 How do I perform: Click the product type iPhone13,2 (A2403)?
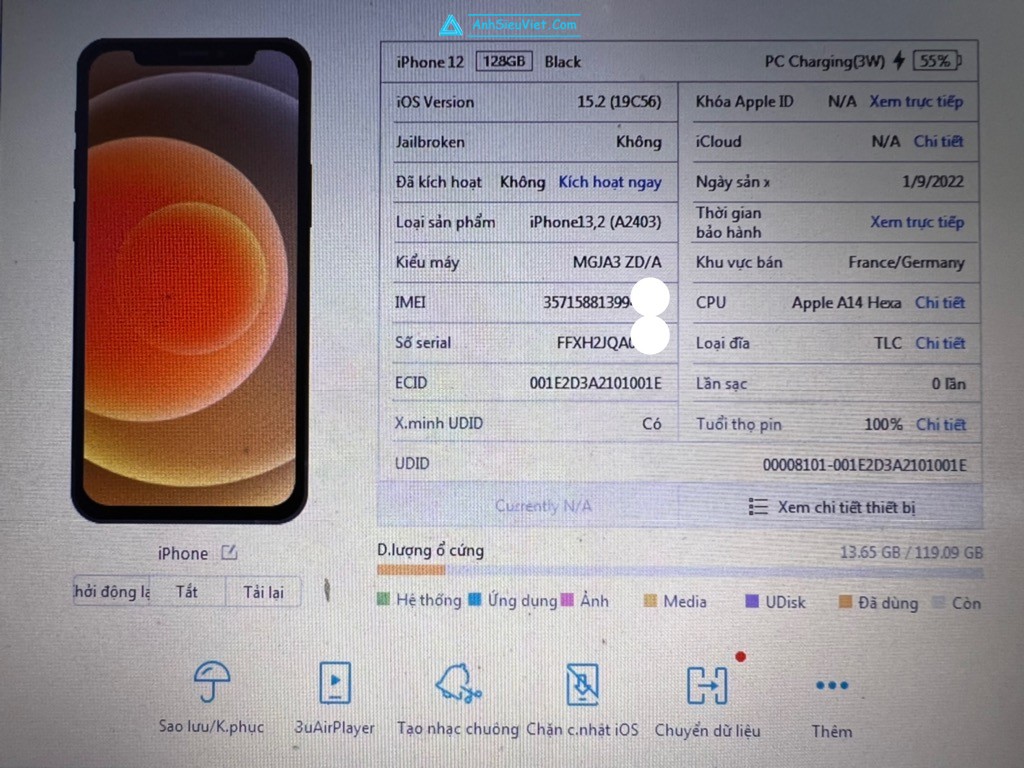595,222
